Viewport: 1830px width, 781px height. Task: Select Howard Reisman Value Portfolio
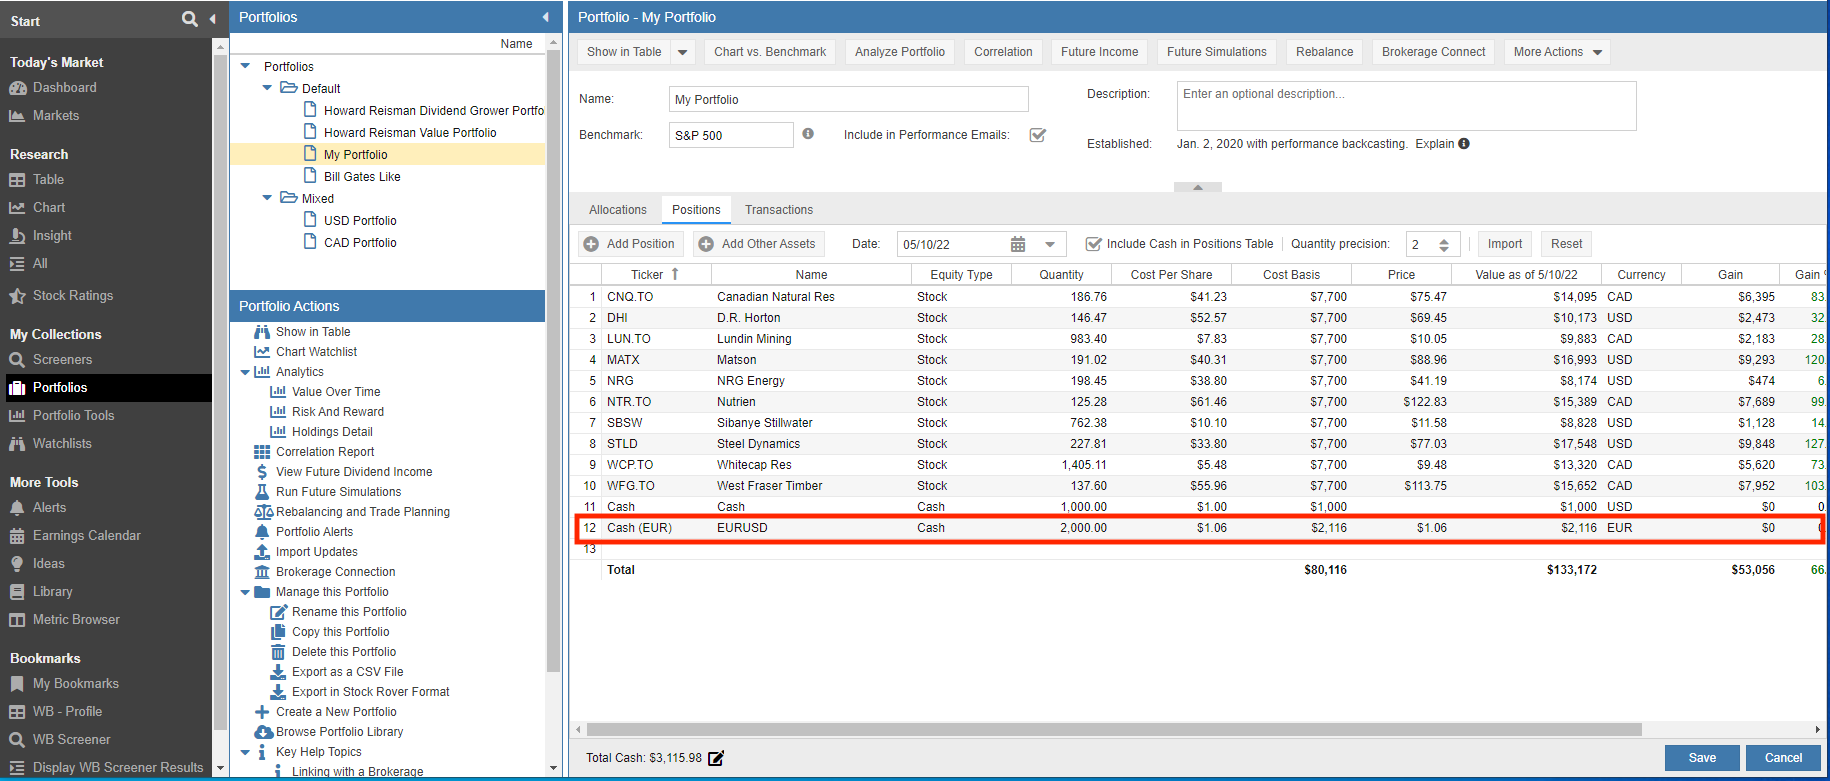410,133
